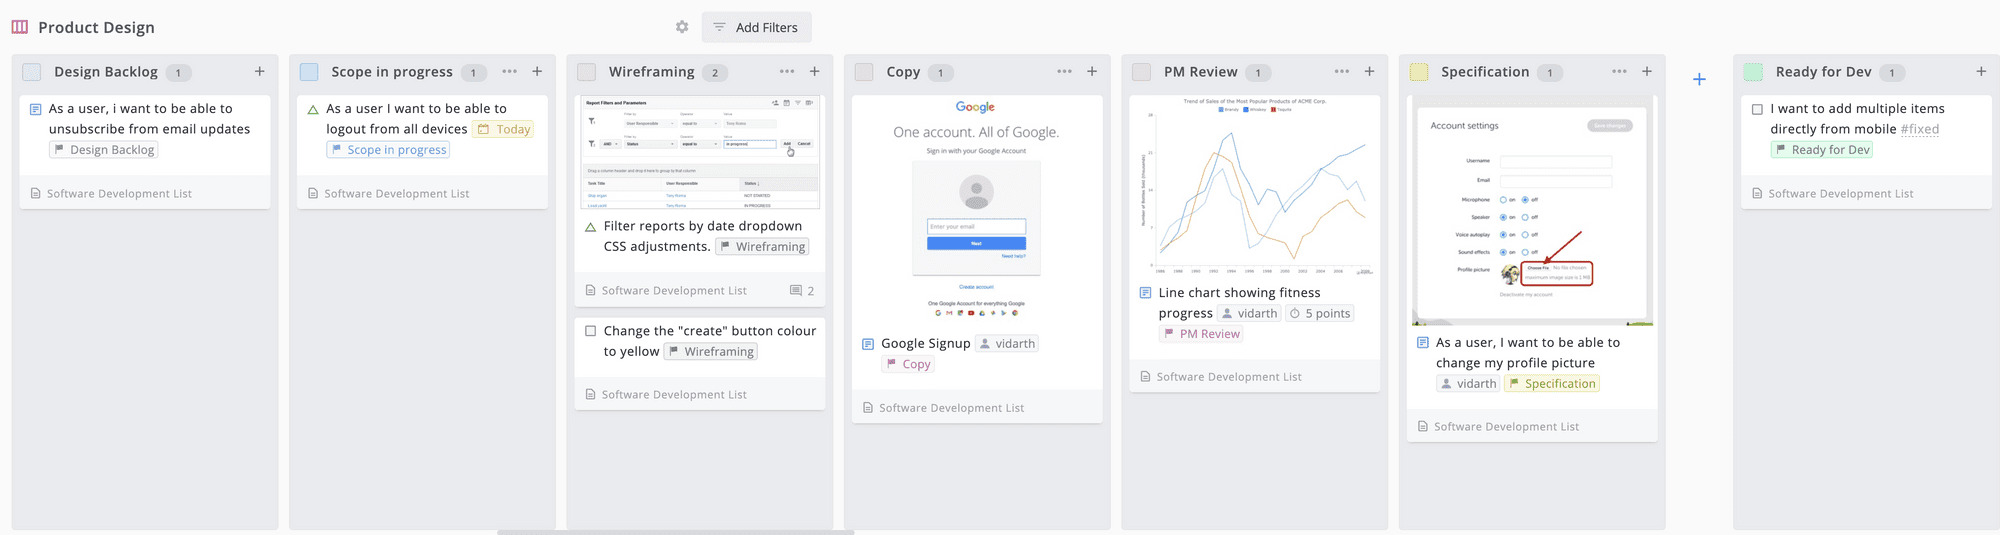Screen dimensions: 2000x535
Task: Click the Ready for Dev green color swatch
Action: [x=1753, y=72]
